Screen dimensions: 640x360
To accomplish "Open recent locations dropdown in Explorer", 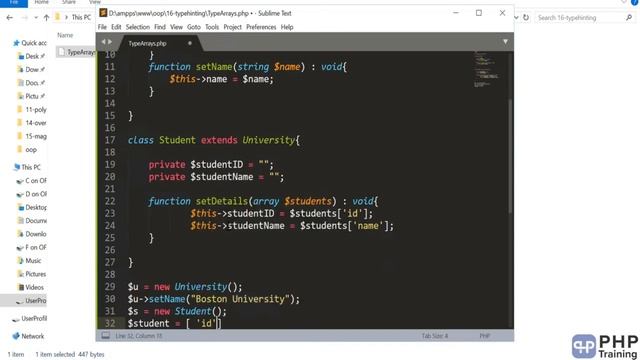I will (36, 18).
